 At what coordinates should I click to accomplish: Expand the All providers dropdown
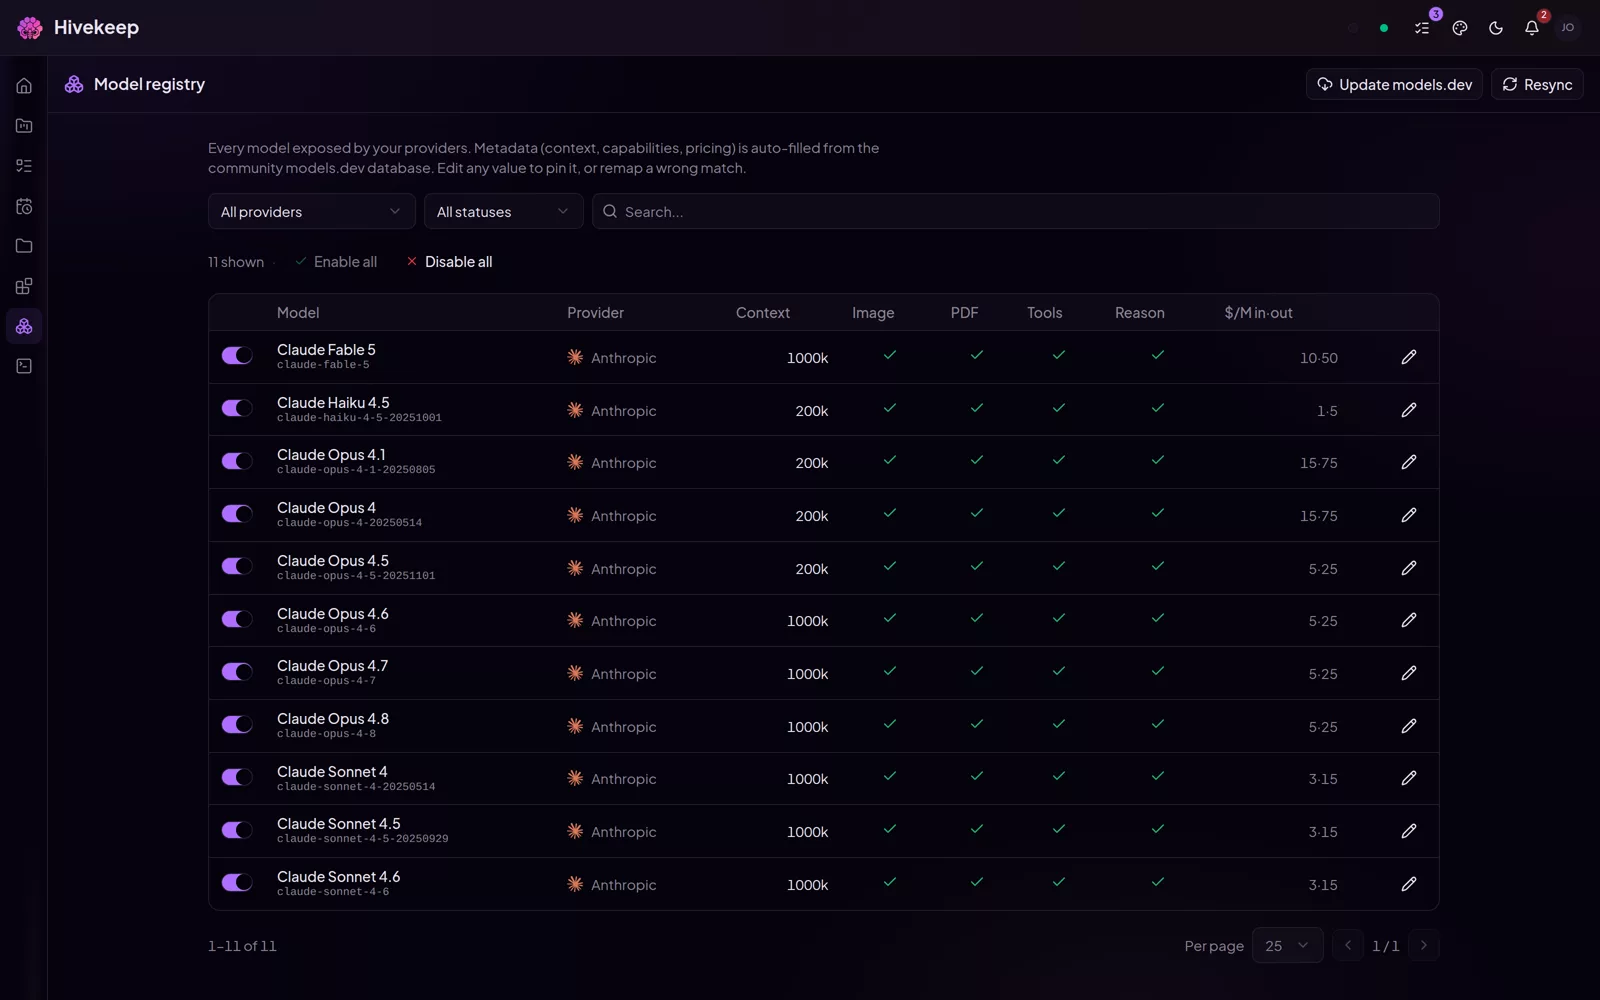coord(312,211)
